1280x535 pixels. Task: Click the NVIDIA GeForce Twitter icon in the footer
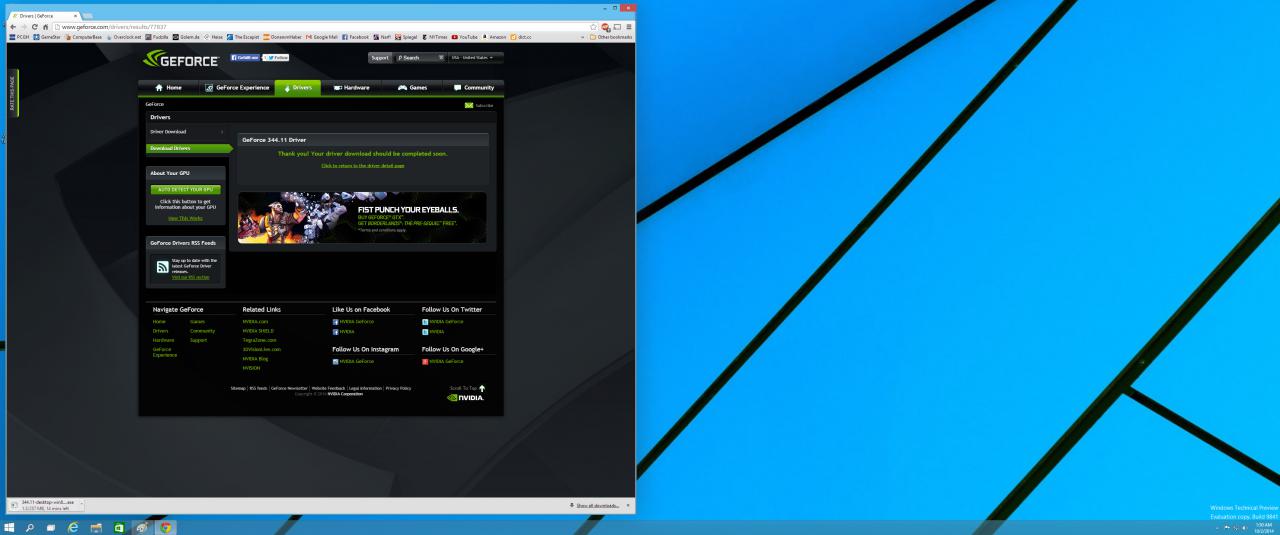click(x=425, y=322)
